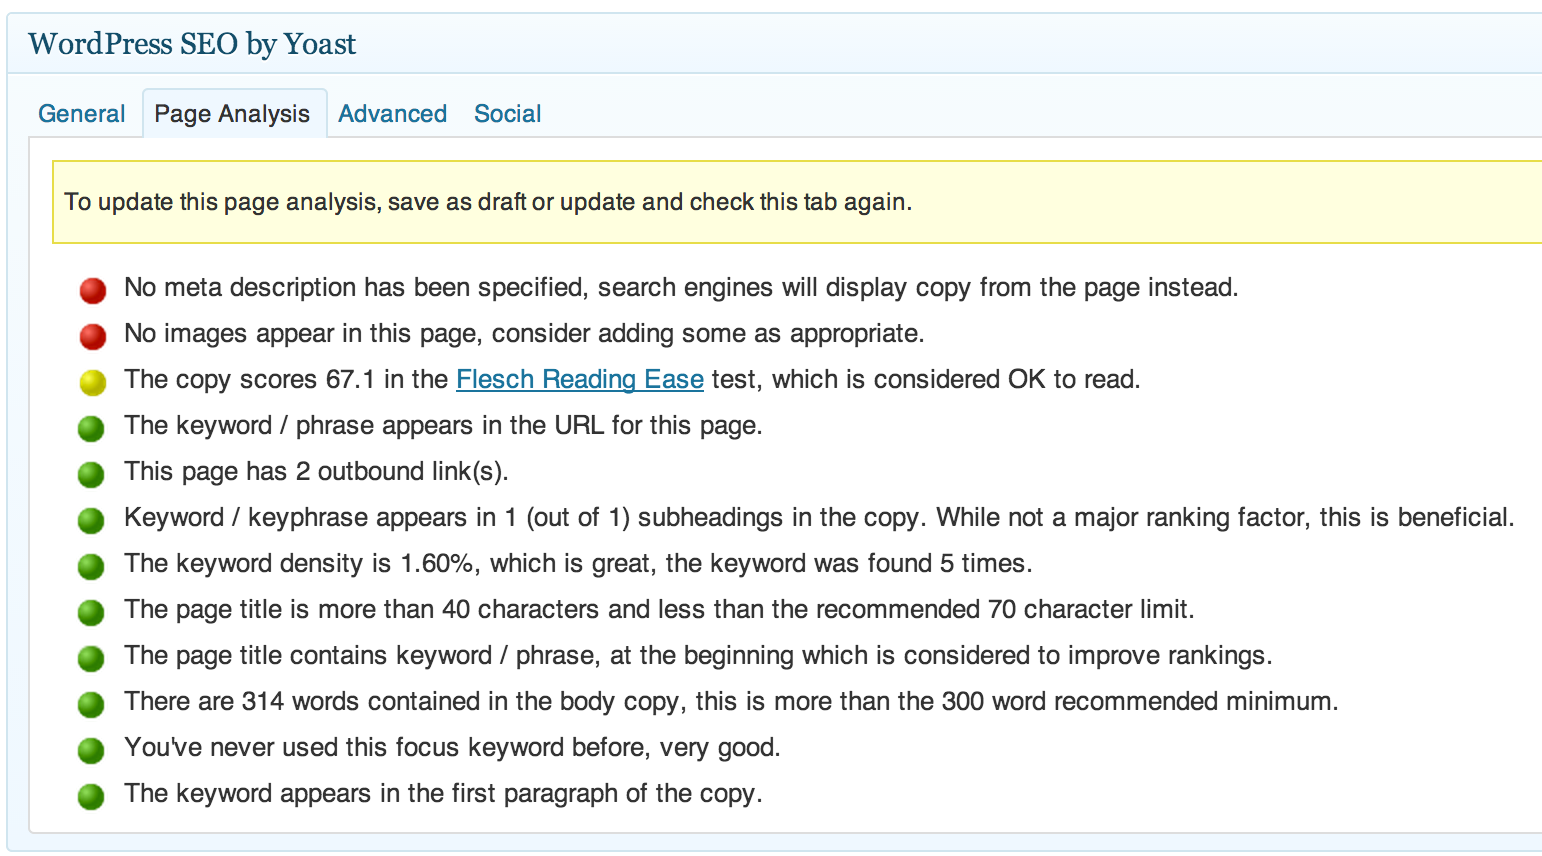Click red dot beside missing meta description warning

coord(93,291)
